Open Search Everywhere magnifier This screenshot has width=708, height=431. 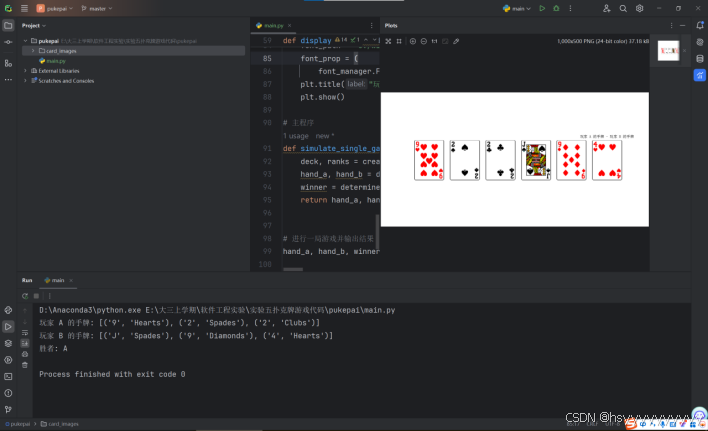point(623,8)
